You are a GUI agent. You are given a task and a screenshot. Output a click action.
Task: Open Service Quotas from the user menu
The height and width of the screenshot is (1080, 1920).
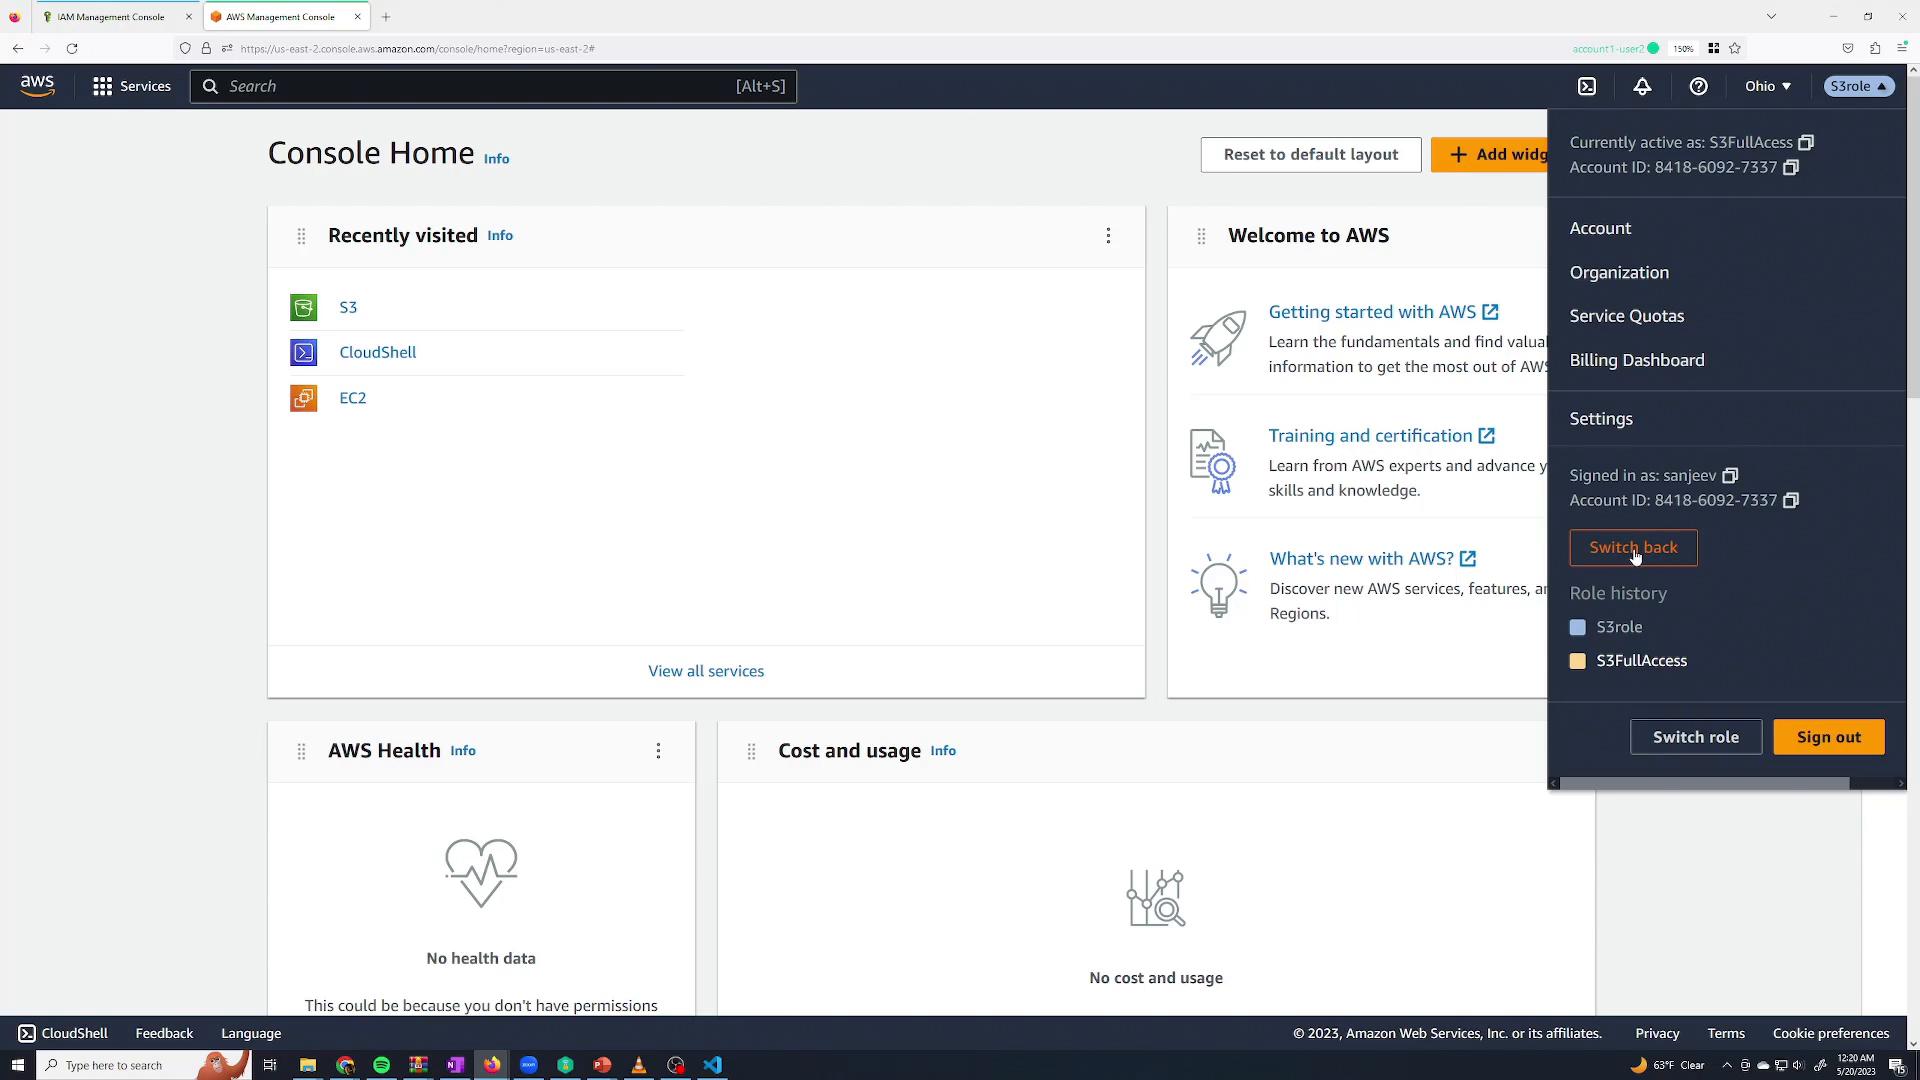click(1627, 316)
